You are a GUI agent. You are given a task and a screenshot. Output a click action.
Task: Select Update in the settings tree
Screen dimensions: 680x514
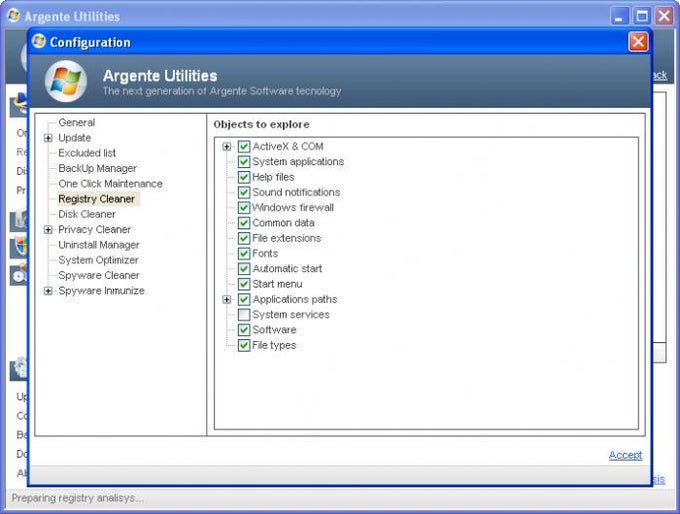[x=75, y=138]
